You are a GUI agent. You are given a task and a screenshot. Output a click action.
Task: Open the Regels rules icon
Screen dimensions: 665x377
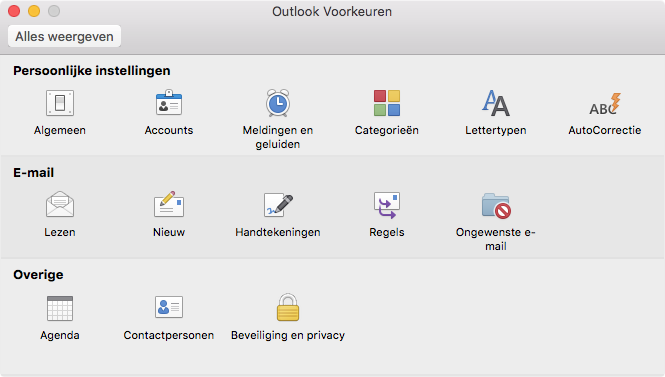(x=387, y=205)
